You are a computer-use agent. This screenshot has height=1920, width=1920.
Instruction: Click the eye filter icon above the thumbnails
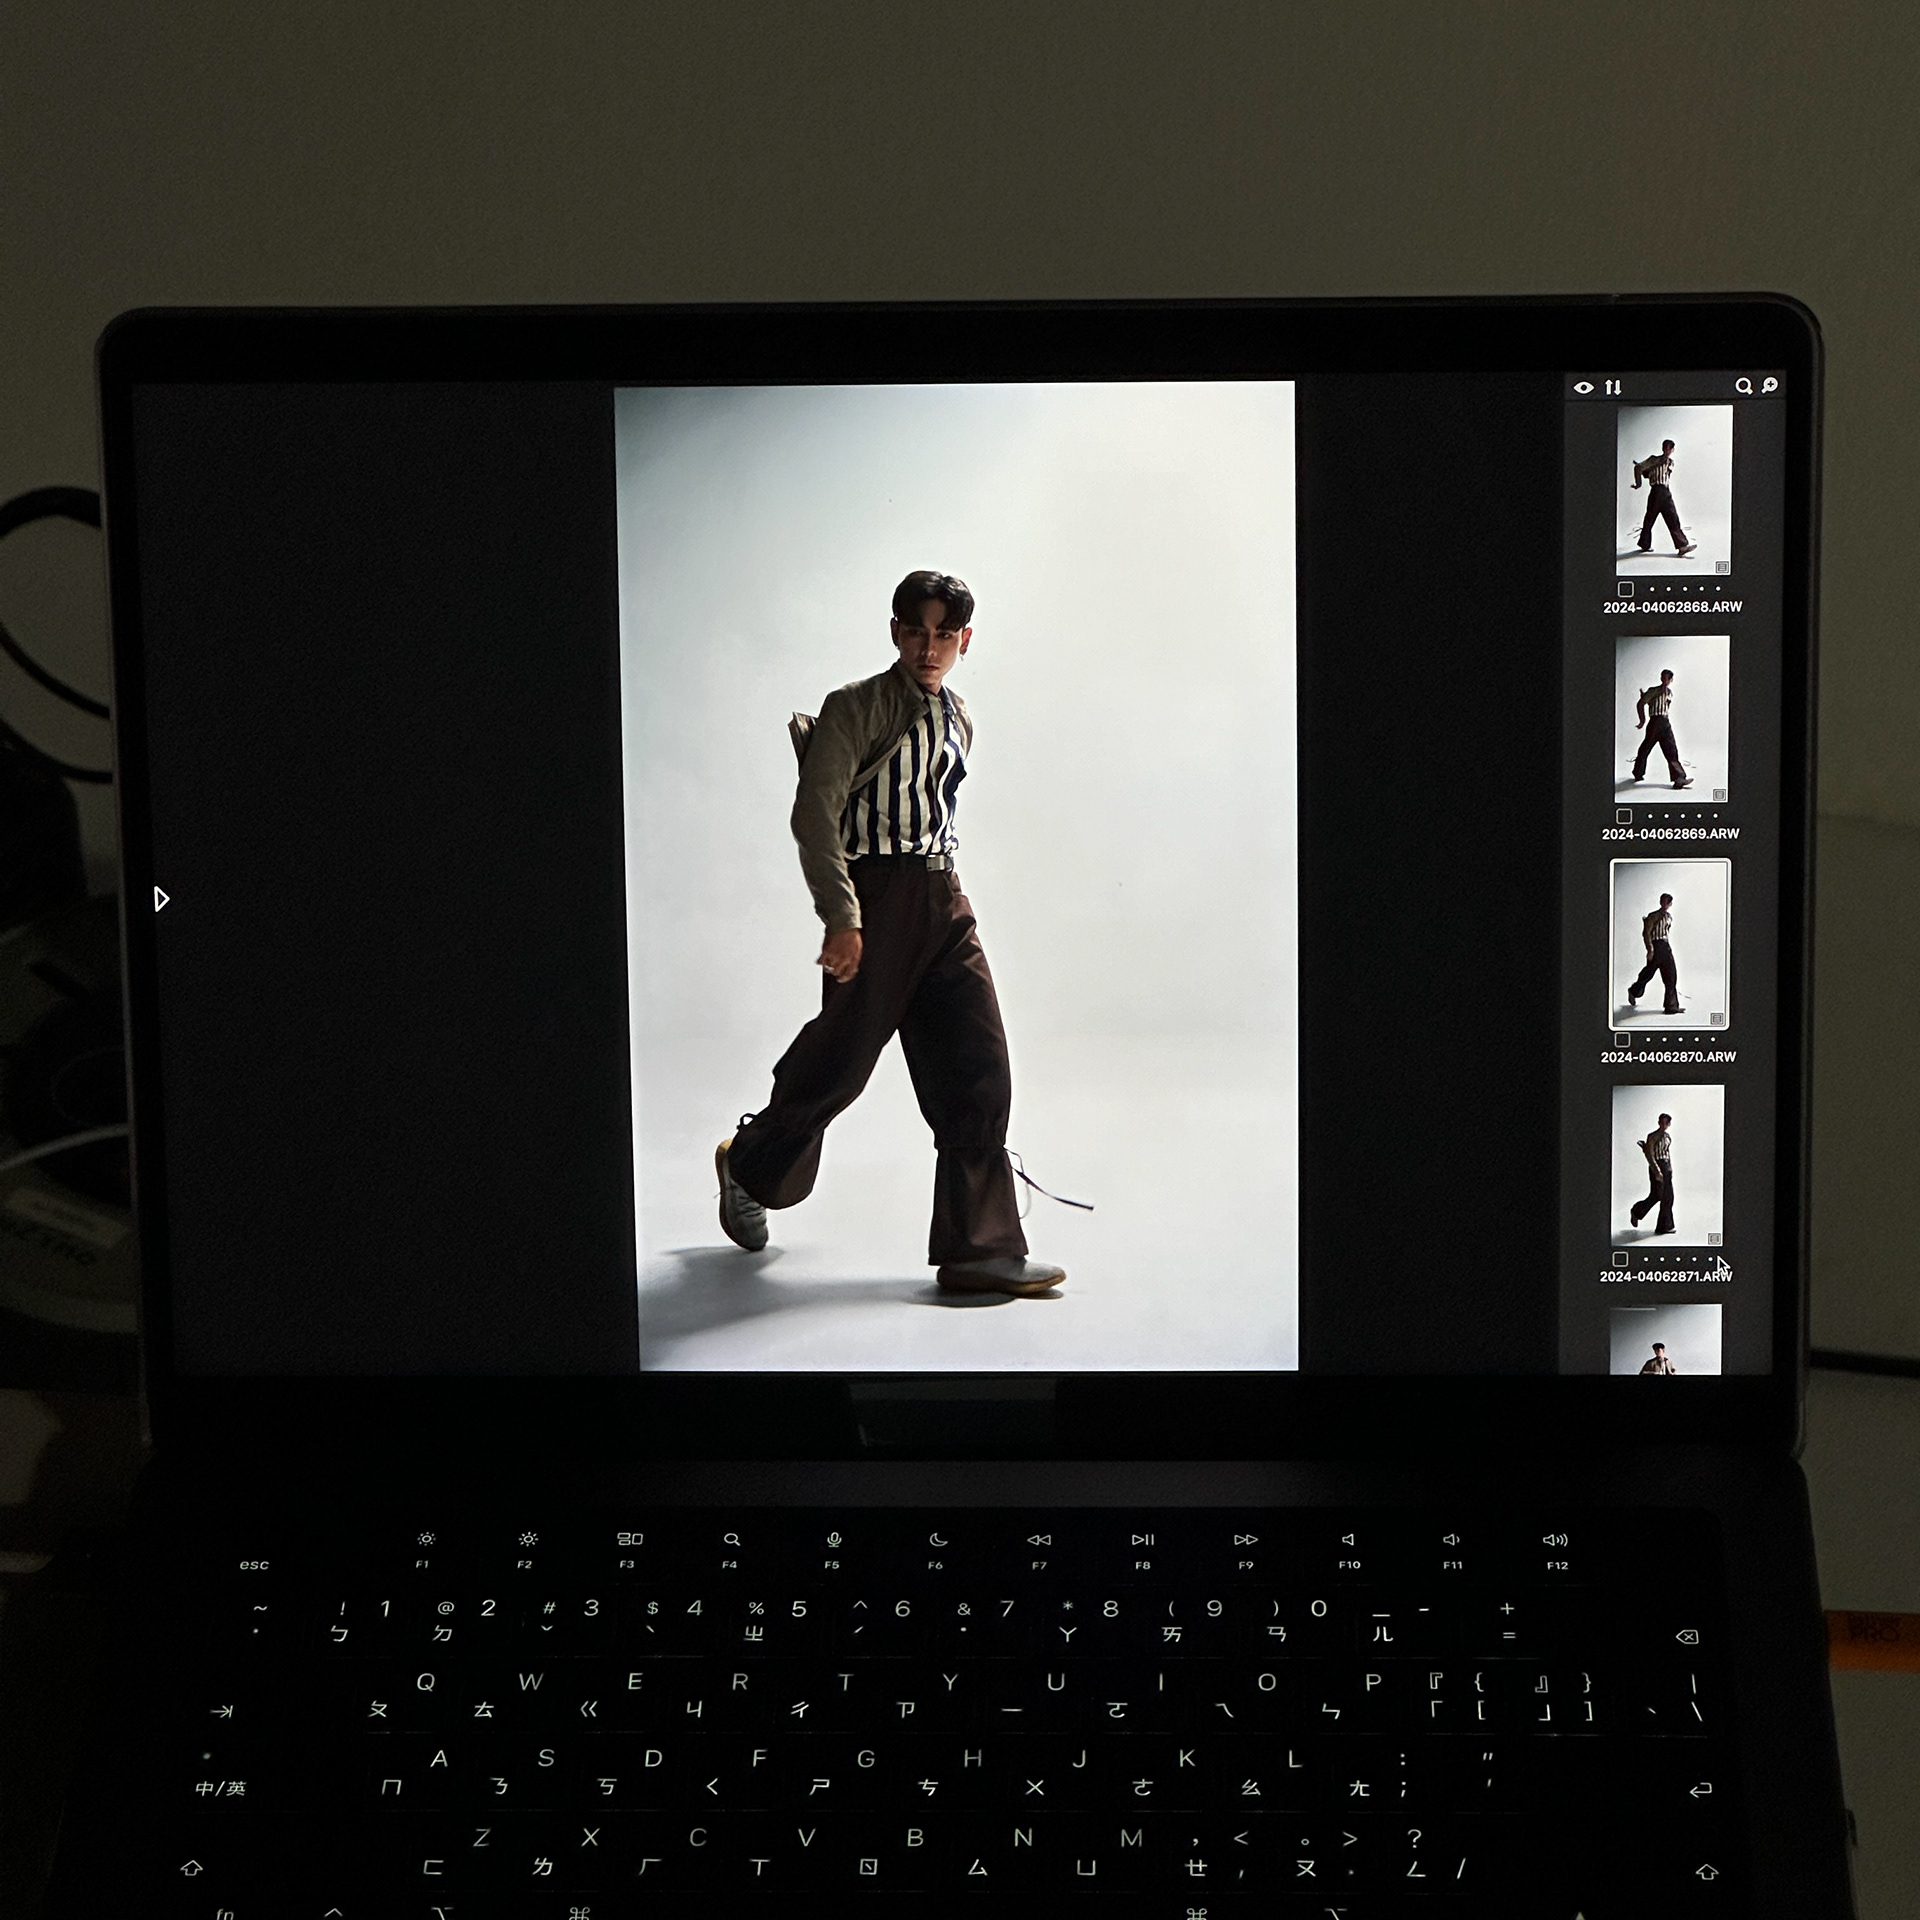[1583, 387]
